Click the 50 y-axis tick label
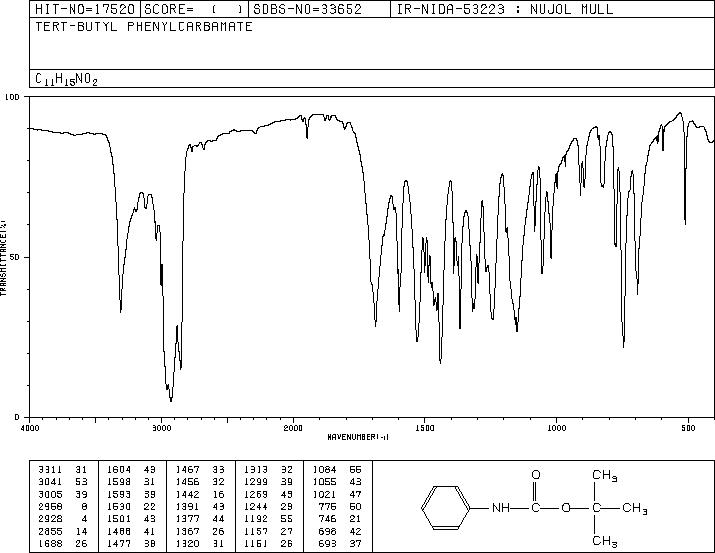The image size is (715, 553). point(15,258)
